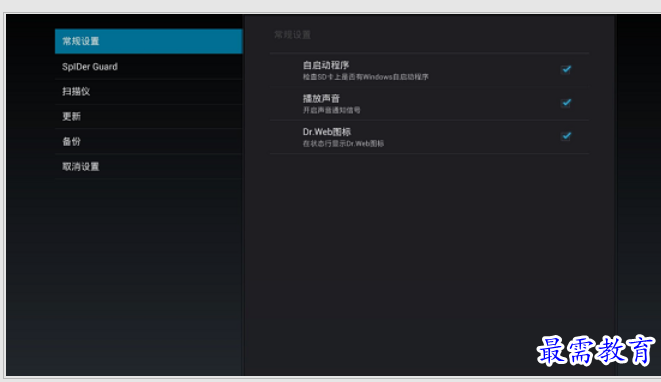Toggle the Dr.Web图标 checkbox

coord(566,136)
